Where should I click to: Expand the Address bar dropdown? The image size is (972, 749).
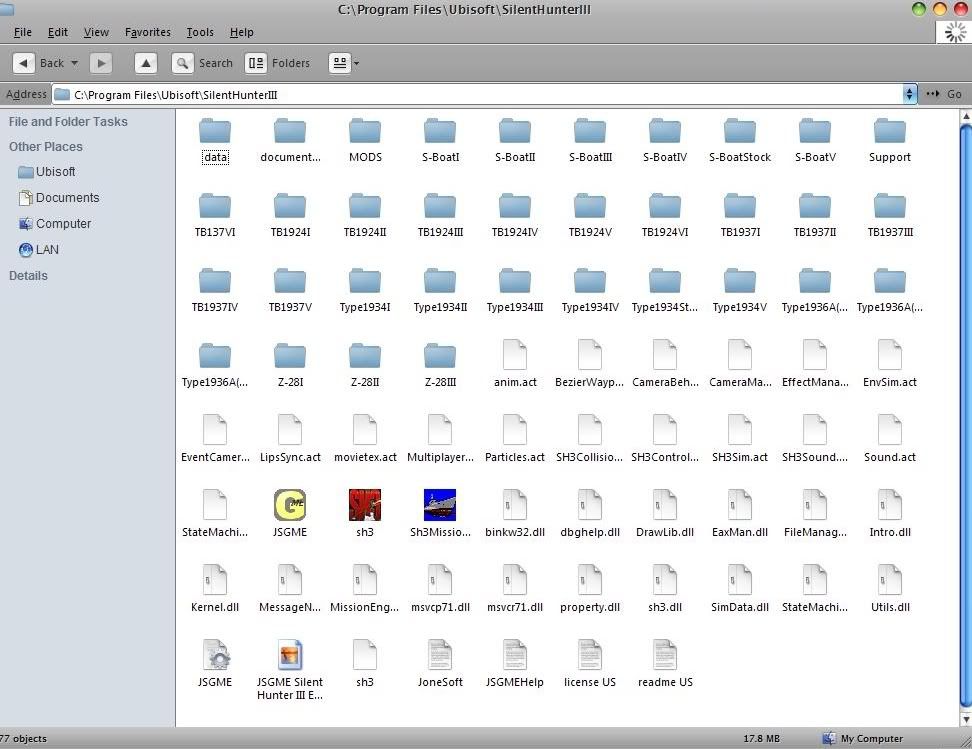point(909,94)
